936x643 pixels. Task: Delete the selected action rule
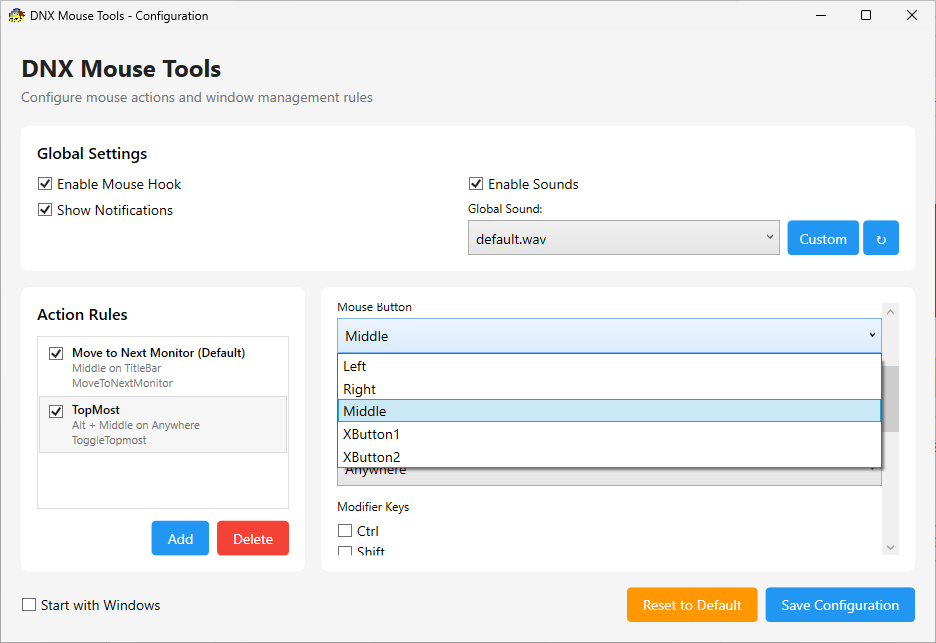click(252, 538)
